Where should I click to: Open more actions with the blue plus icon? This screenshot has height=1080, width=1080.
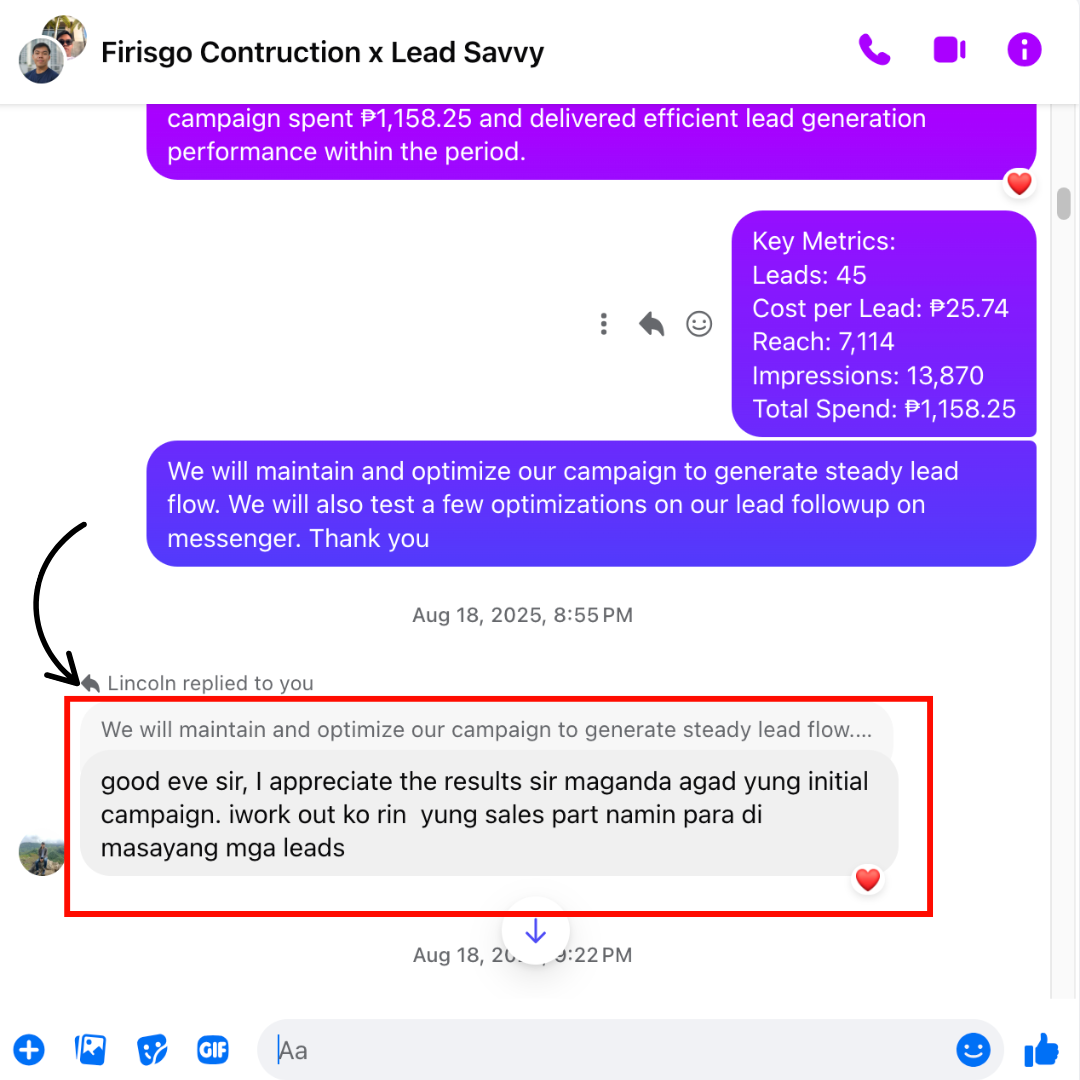(29, 1050)
